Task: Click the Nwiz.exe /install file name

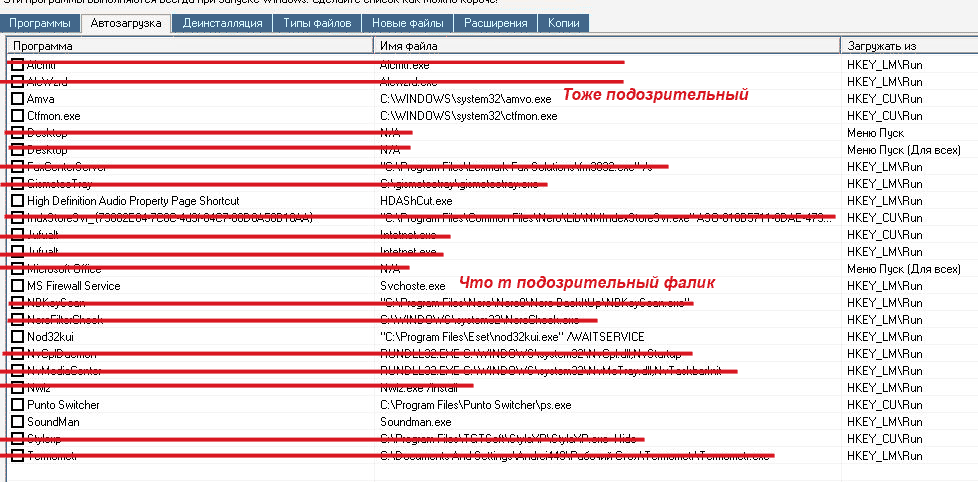Action: click(x=419, y=388)
